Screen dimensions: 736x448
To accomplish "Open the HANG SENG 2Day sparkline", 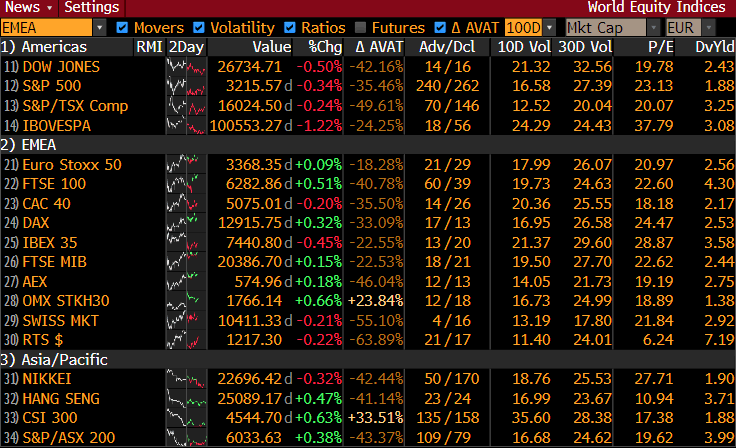I will (186, 398).
